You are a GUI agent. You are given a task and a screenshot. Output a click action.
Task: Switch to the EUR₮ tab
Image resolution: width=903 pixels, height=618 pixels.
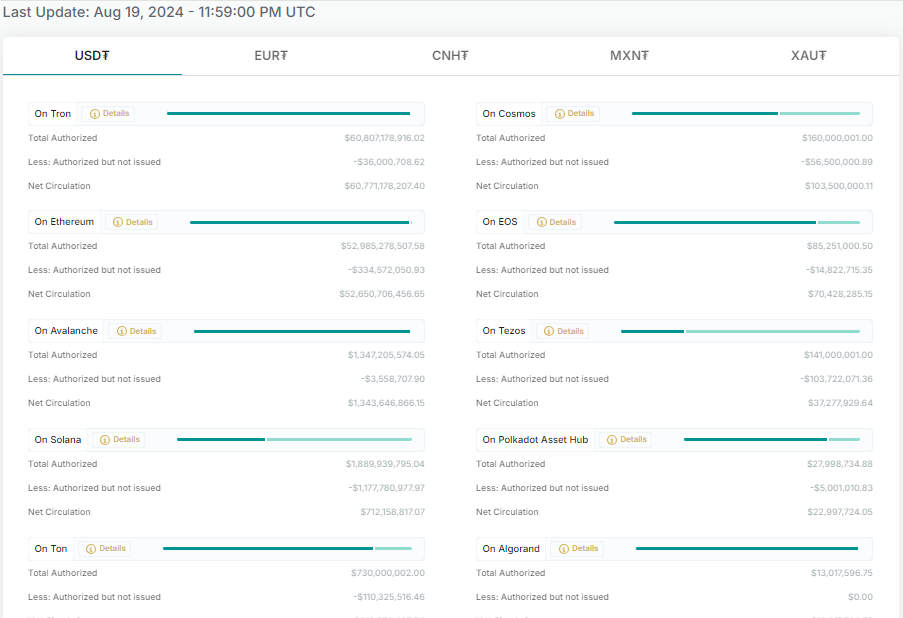tap(271, 56)
